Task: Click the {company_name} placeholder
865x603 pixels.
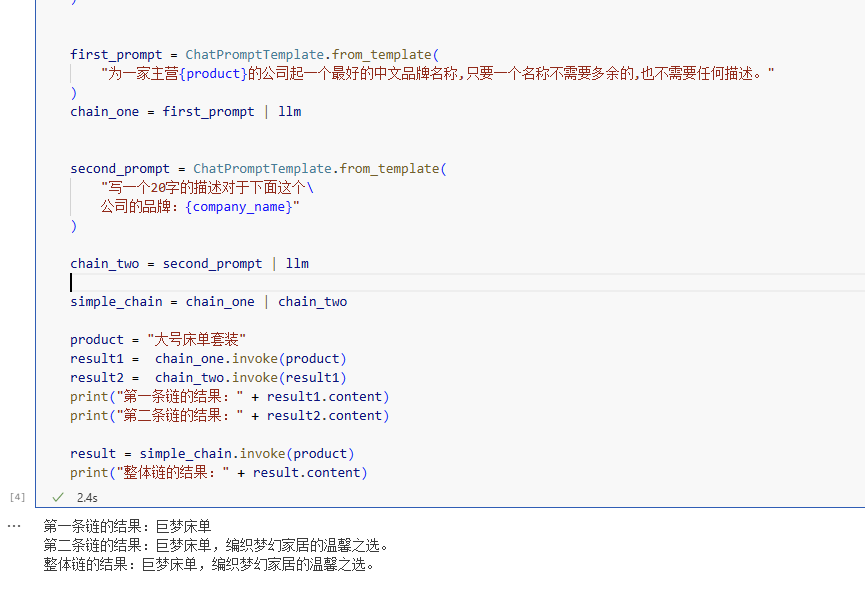Action: pos(239,206)
